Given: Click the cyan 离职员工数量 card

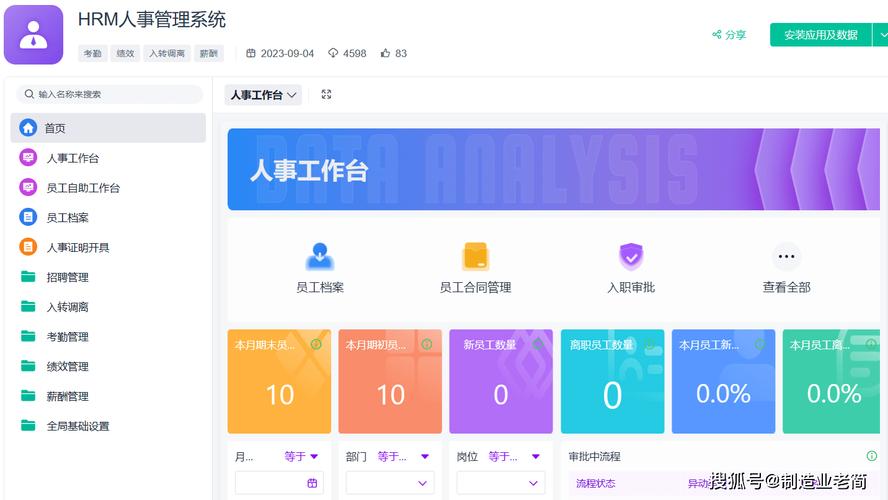Looking at the screenshot, I should 612,382.
